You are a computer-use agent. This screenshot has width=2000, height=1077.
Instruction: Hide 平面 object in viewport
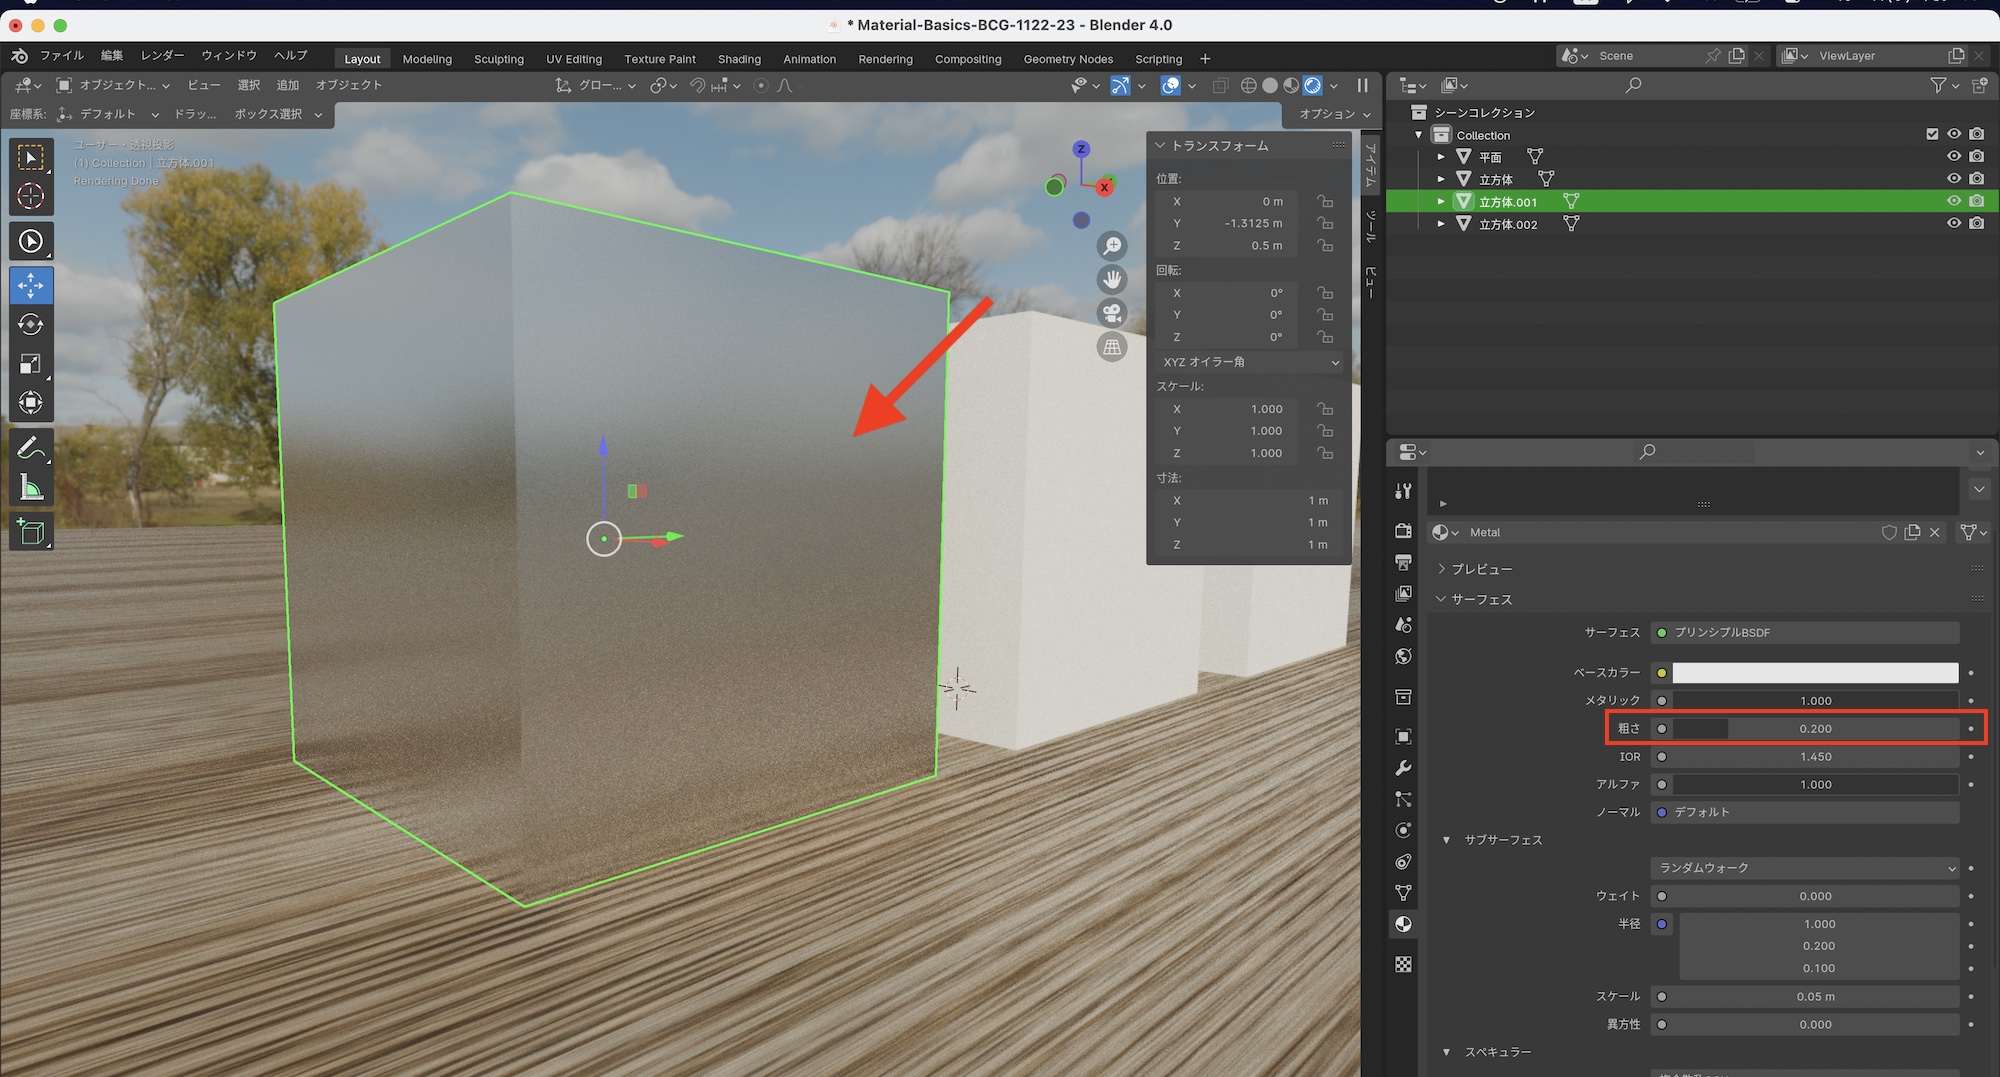pyautogui.click(x=1953, y=156)
